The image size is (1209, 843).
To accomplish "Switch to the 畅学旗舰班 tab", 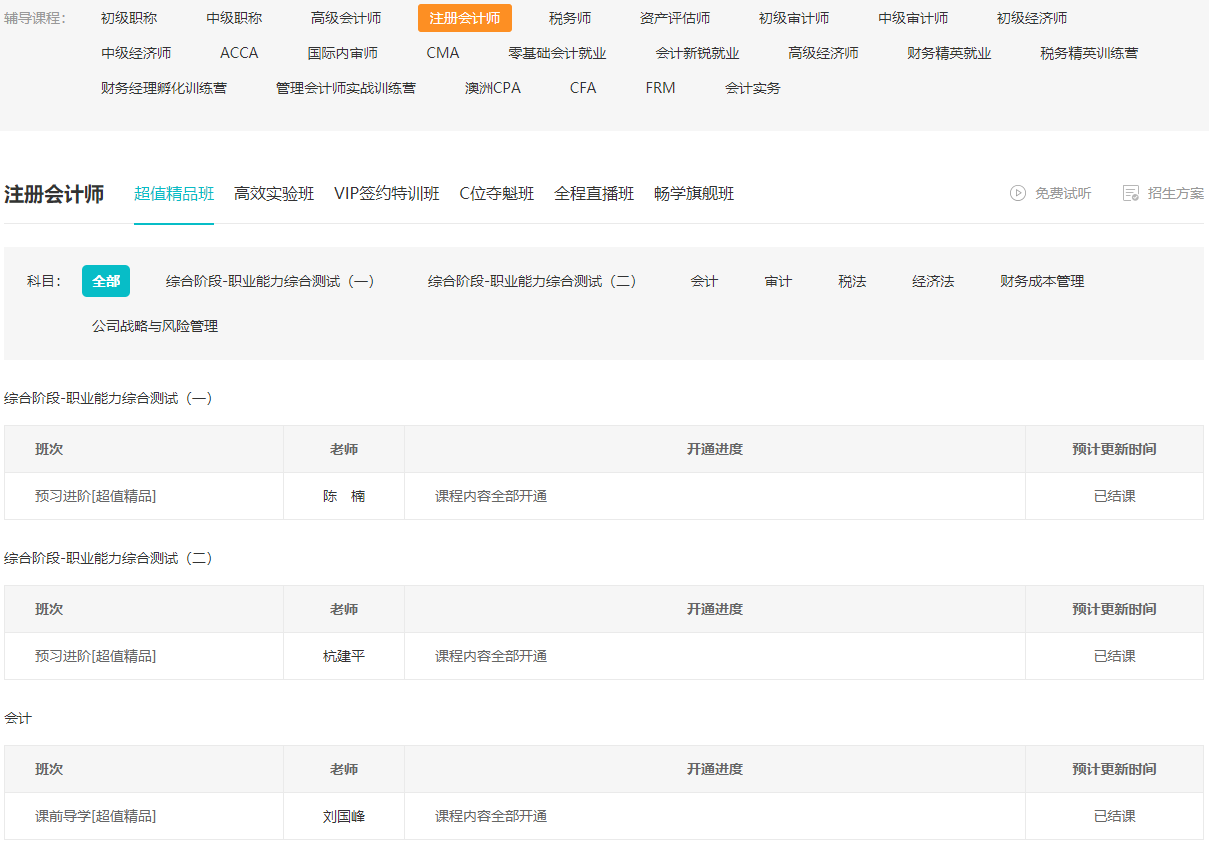I will (x=695, y=194).
